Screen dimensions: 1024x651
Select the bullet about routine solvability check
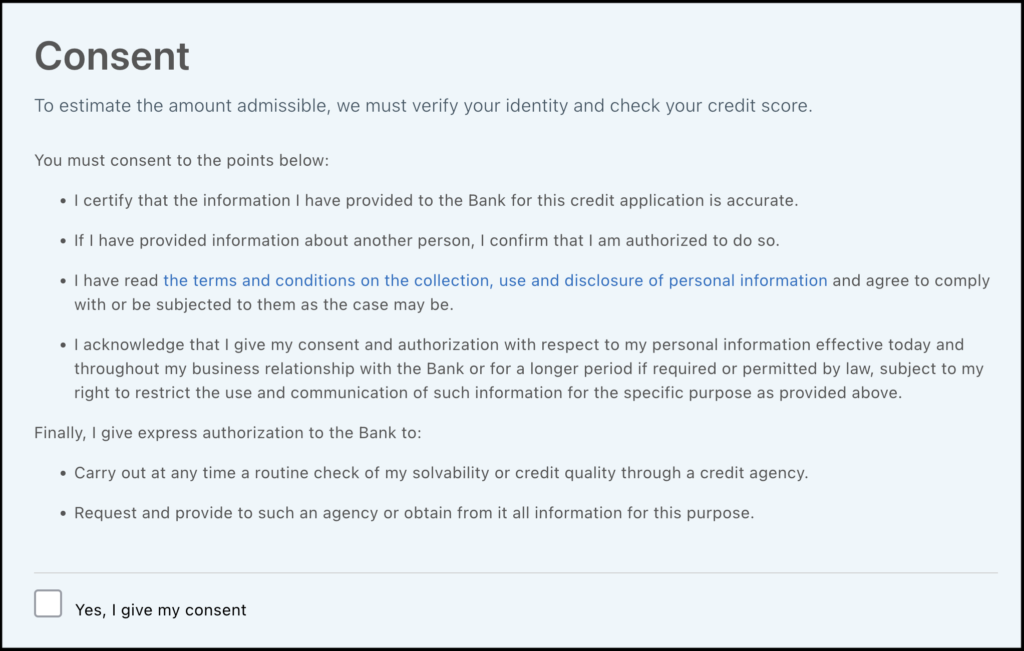click(440, 473)
